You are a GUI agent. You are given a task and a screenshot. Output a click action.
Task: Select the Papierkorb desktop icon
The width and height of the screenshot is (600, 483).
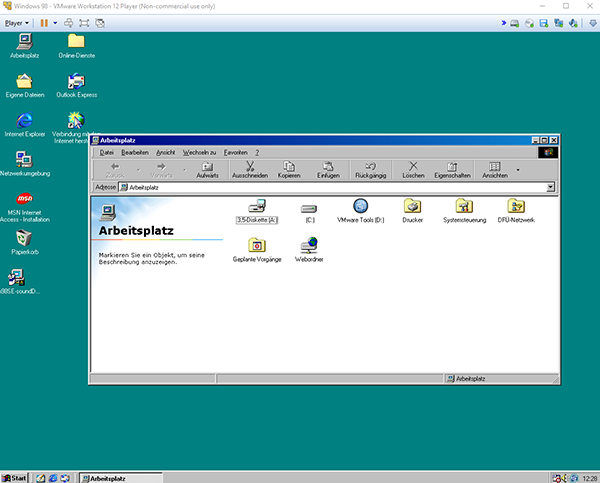(25, 237)
